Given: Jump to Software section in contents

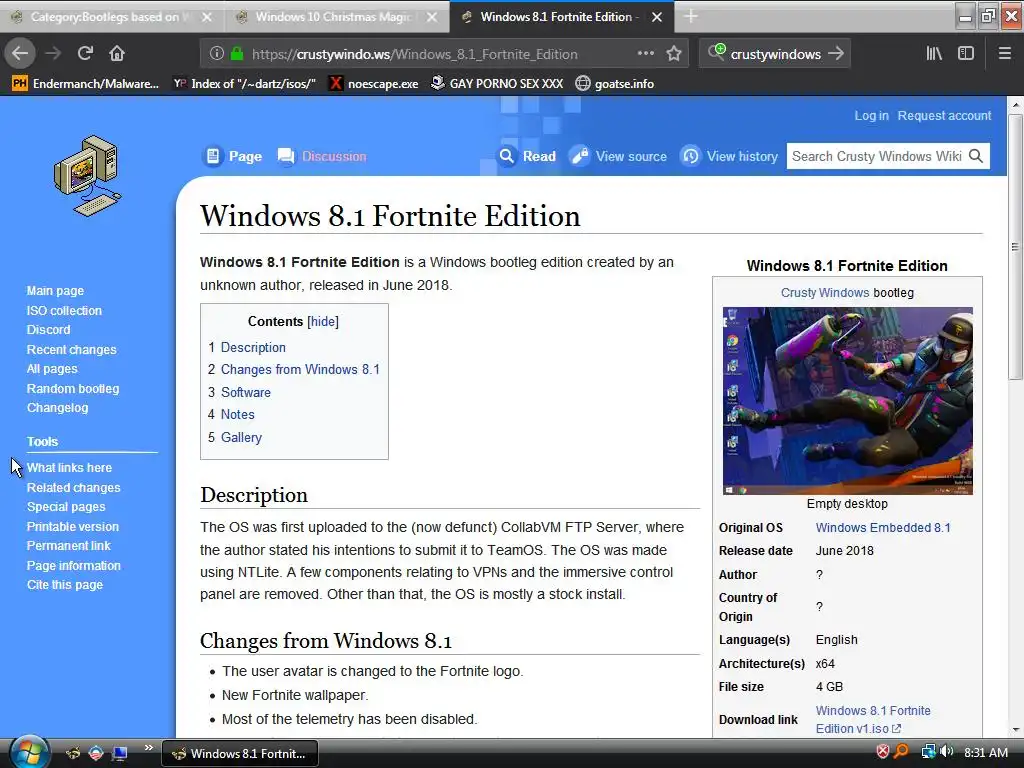Looking at the screenshot, I should (246, 392).
